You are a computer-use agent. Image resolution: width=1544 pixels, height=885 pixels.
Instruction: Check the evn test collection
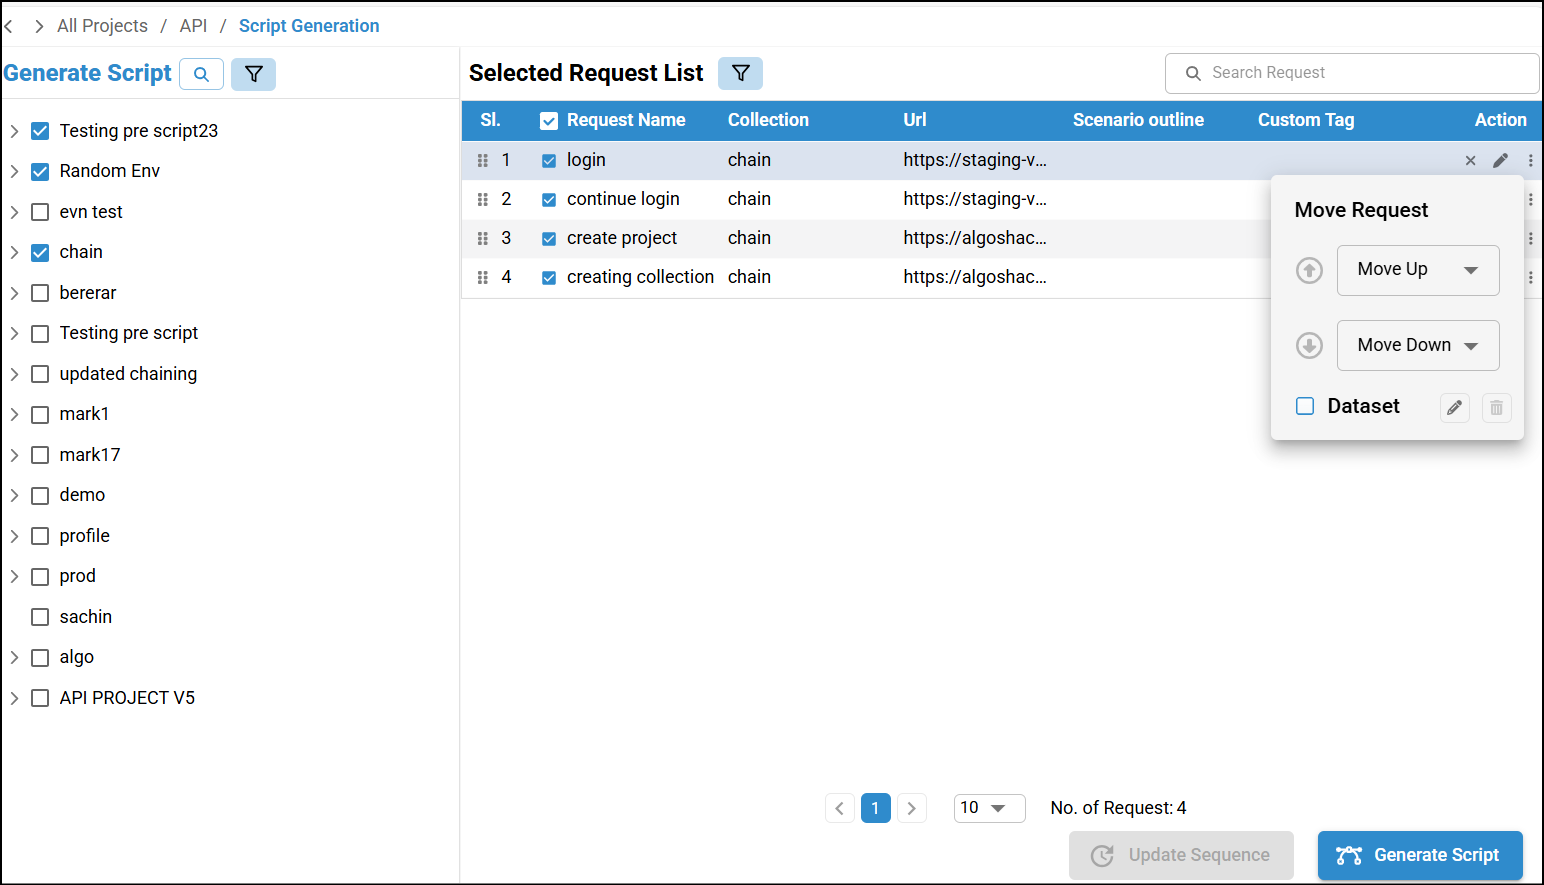(40, 212)
